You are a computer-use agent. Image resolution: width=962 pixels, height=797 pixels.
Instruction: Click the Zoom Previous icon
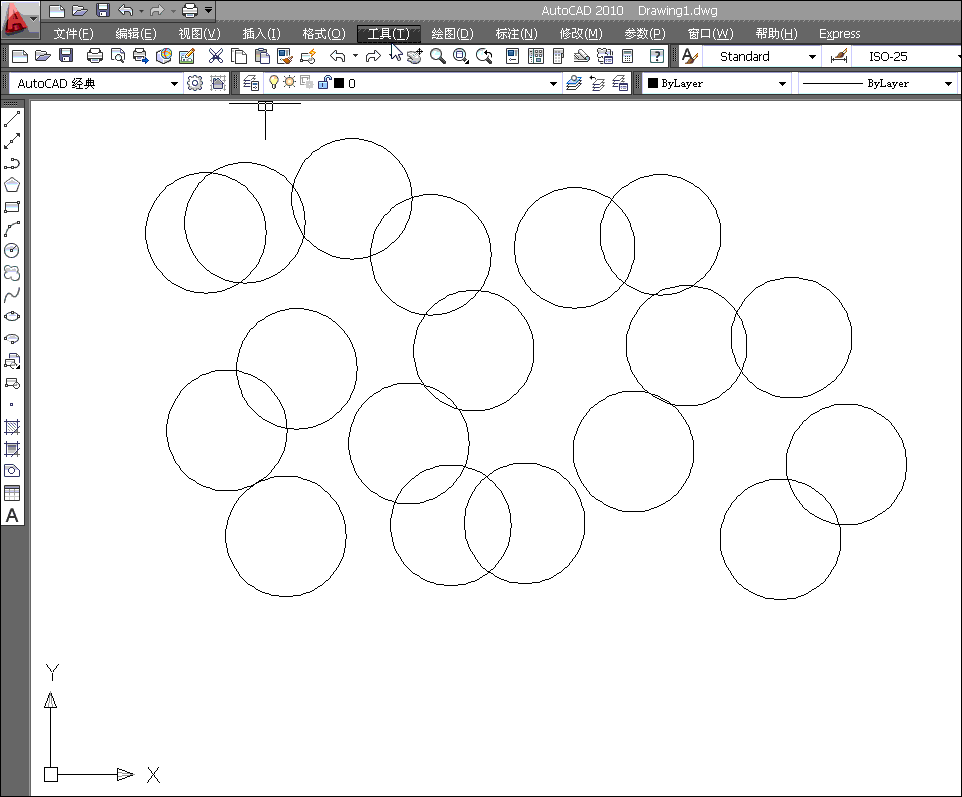484,56
